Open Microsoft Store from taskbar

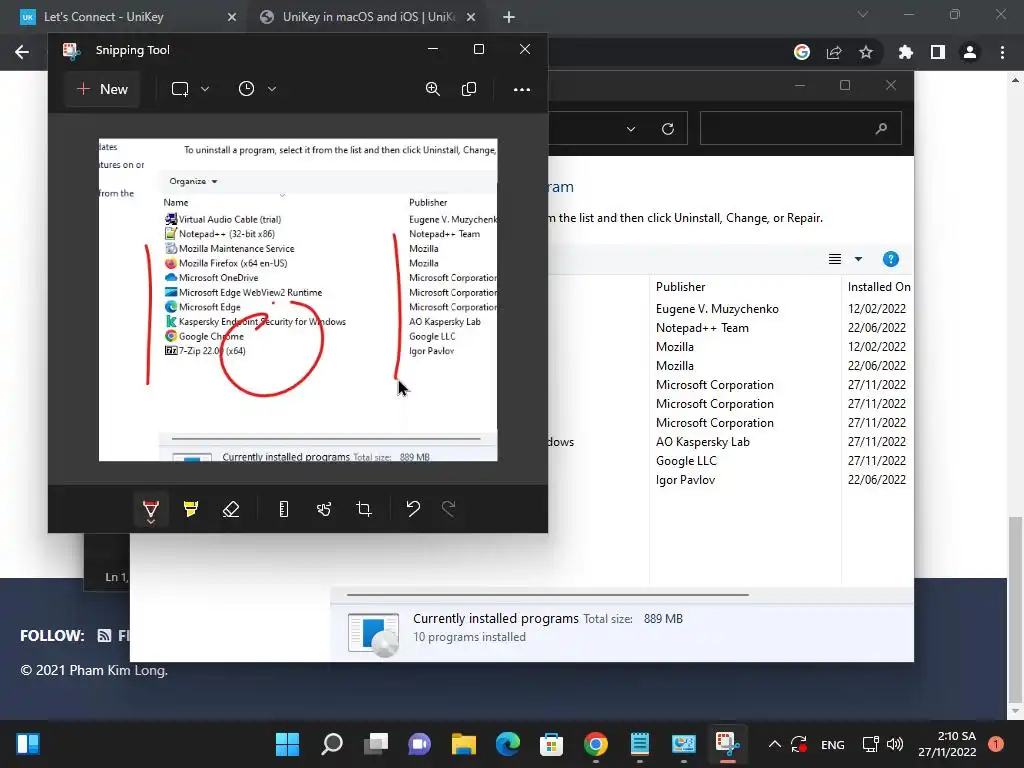coord(551,744)
